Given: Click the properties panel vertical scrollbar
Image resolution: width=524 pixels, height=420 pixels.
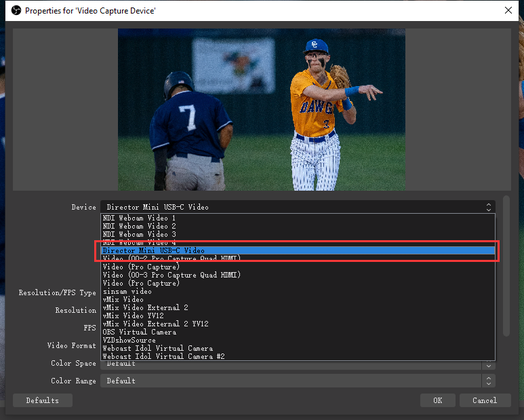Looking at the screenshot, I should pyautogui.click(x=506, y=266).
